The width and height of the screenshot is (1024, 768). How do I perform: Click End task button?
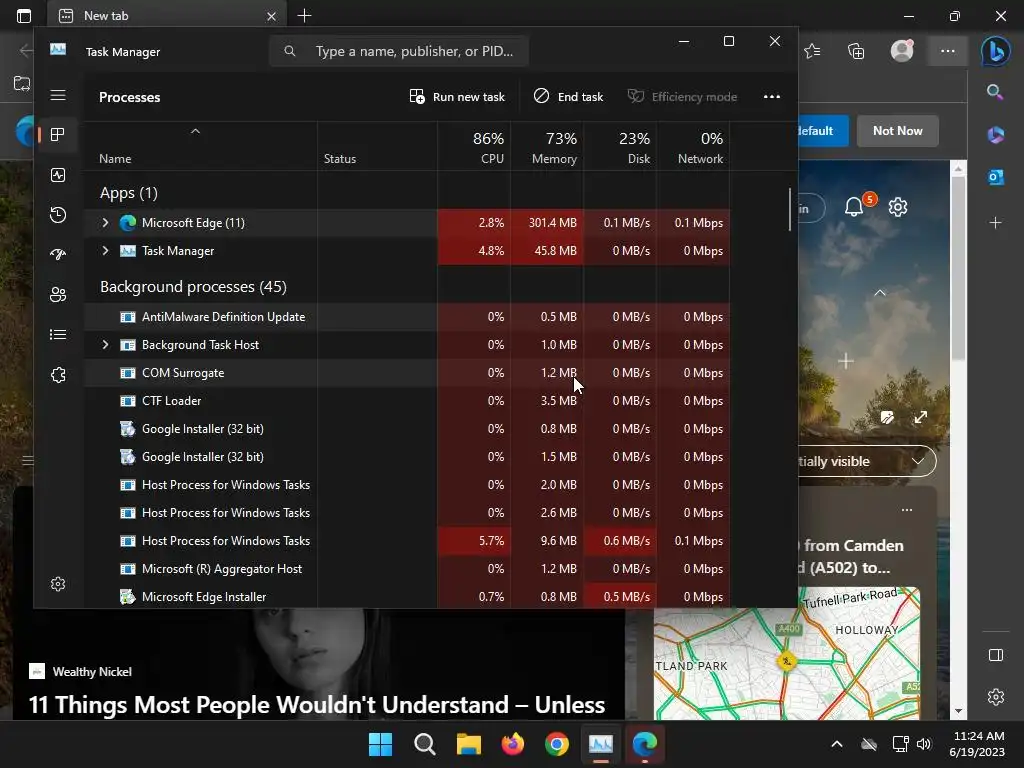(568, 97)
